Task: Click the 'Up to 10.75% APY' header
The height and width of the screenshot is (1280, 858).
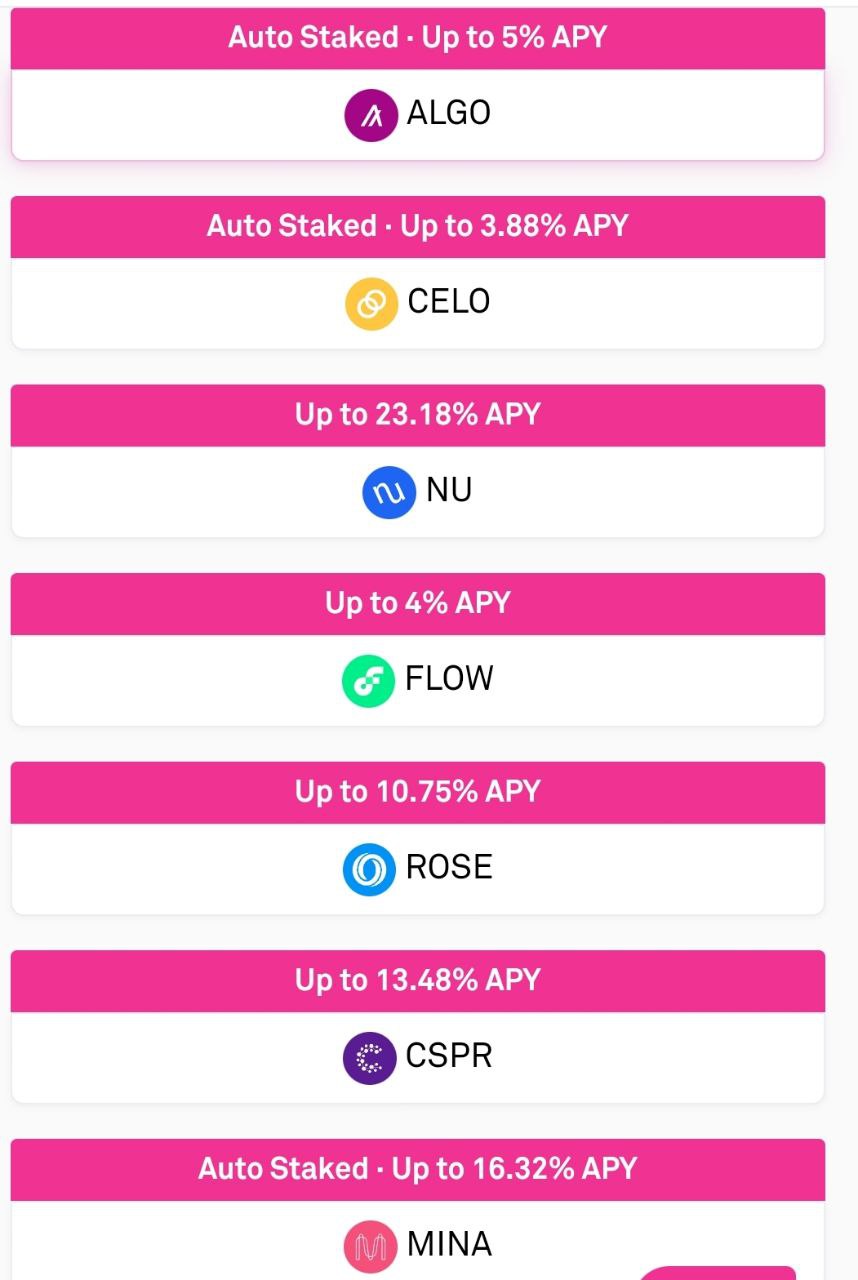Action: click(x=418, y=793)
